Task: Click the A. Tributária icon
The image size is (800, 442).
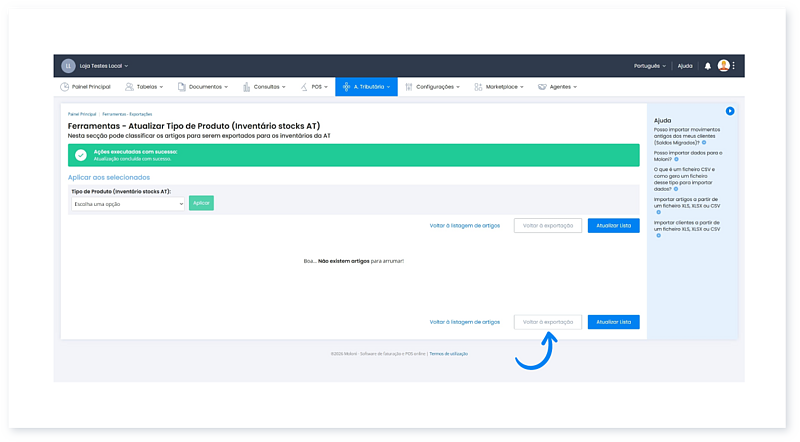Action: pyautogui.click(x=346, y=87)
